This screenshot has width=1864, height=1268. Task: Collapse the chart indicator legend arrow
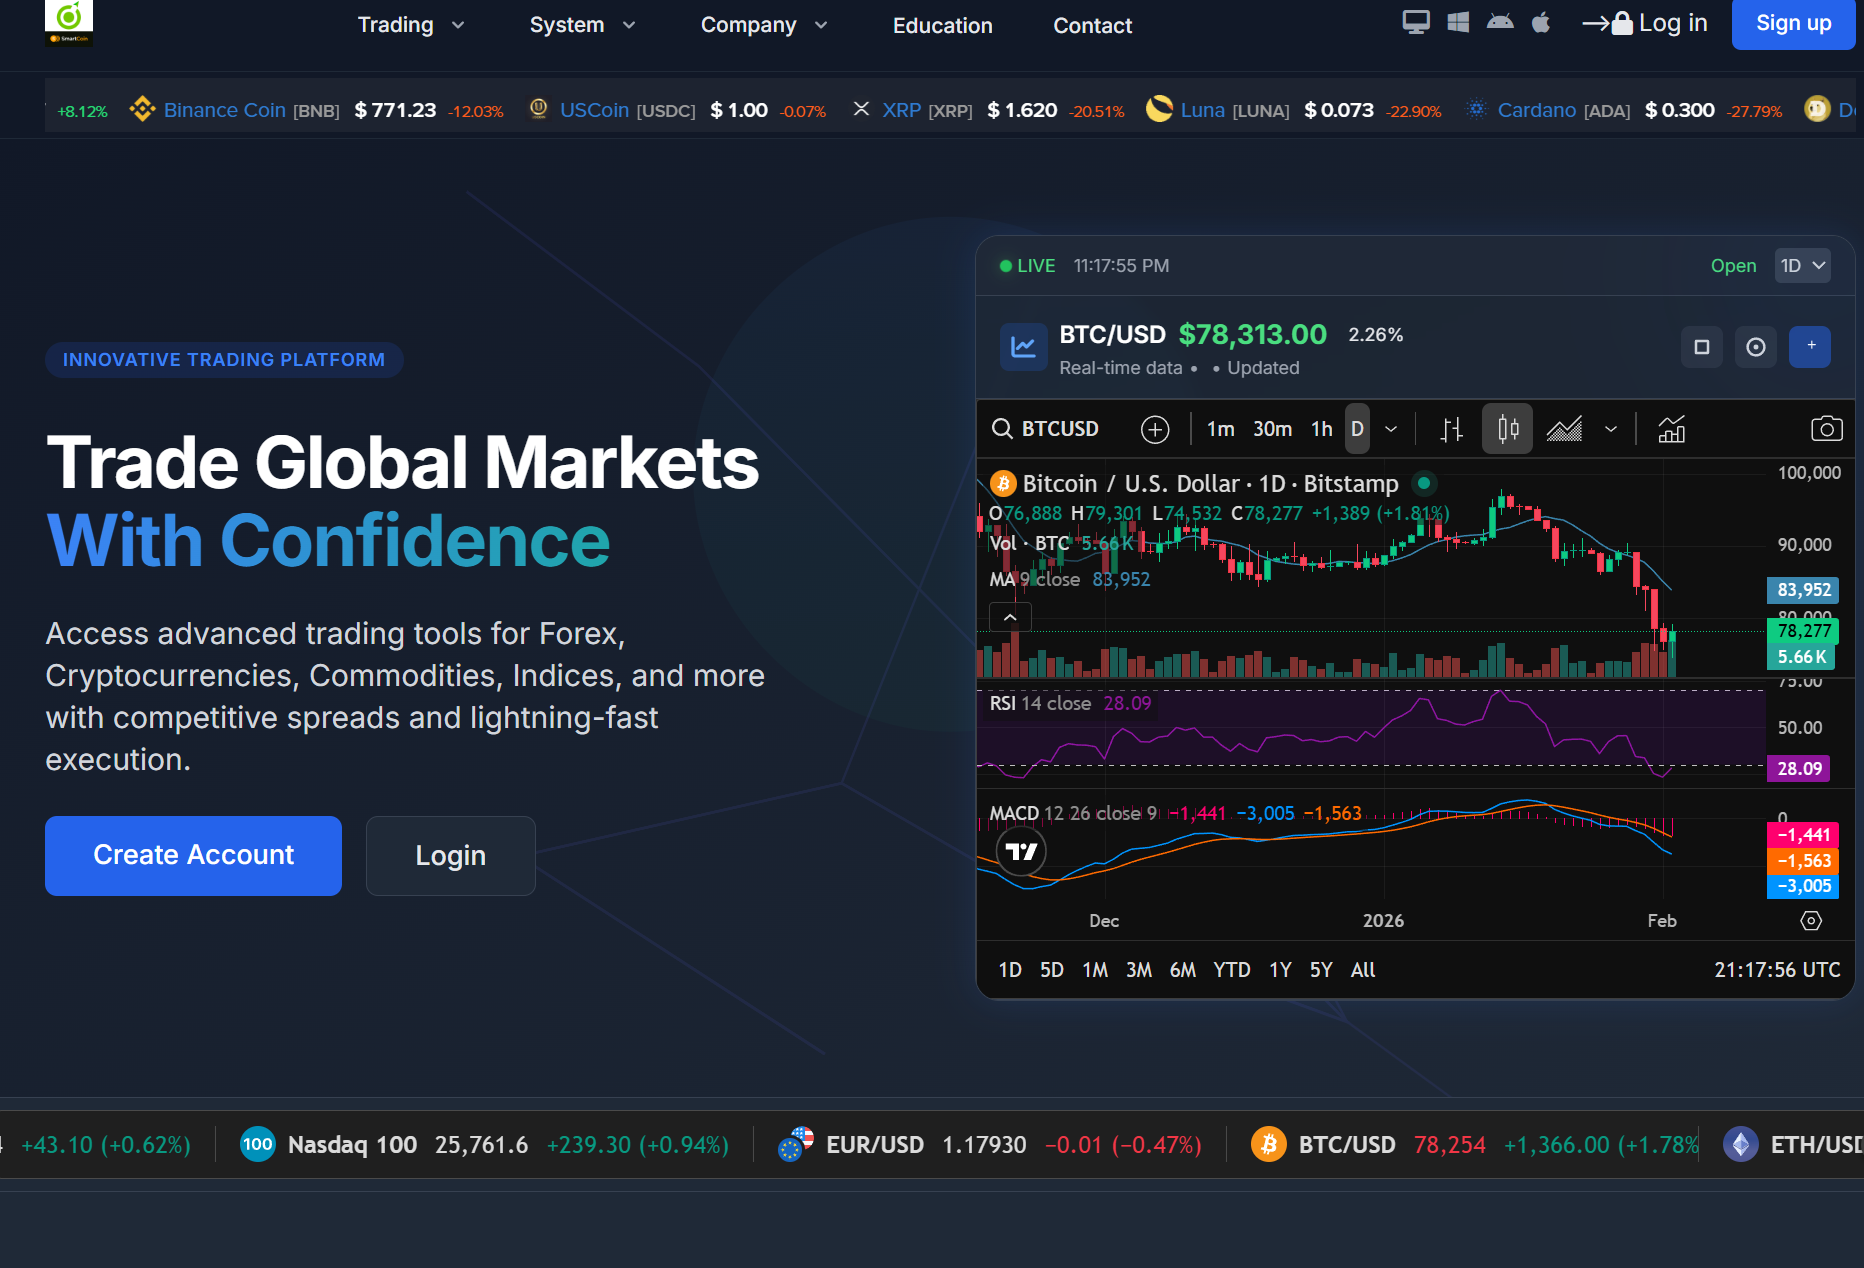(x=1010, y=617)
